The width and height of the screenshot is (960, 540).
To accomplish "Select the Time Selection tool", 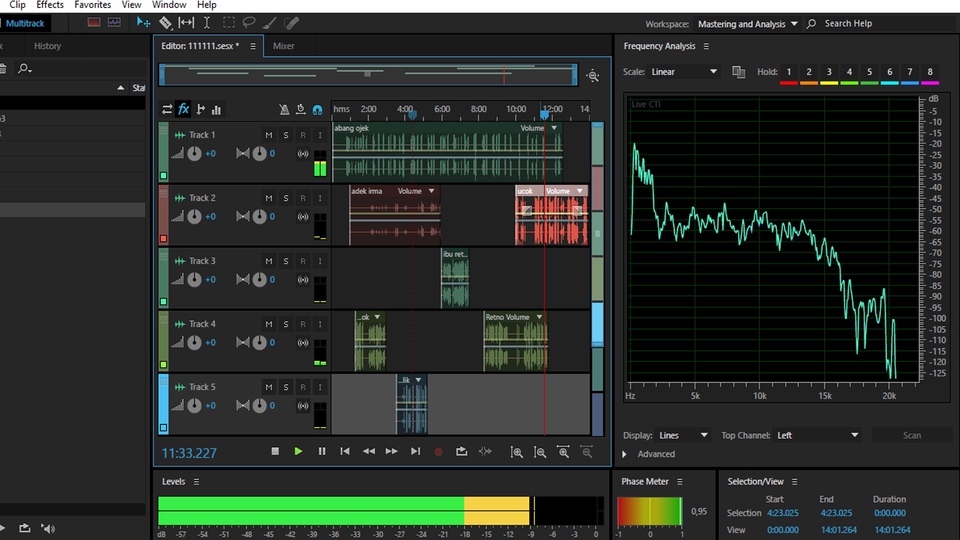I will click(207, 22).
